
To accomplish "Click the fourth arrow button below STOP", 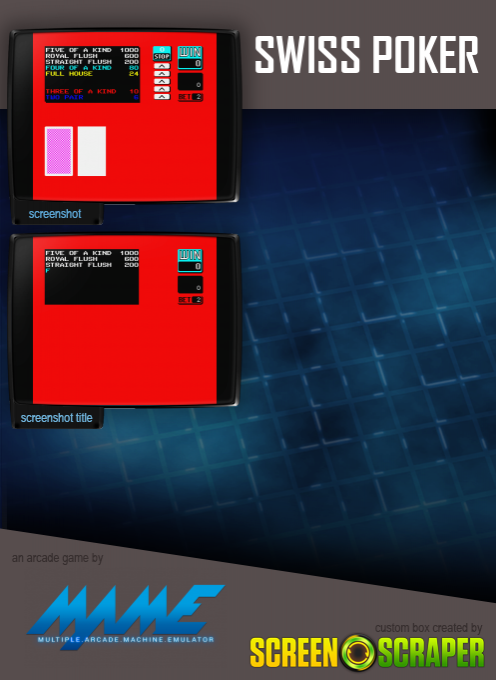I will (162, 89).
